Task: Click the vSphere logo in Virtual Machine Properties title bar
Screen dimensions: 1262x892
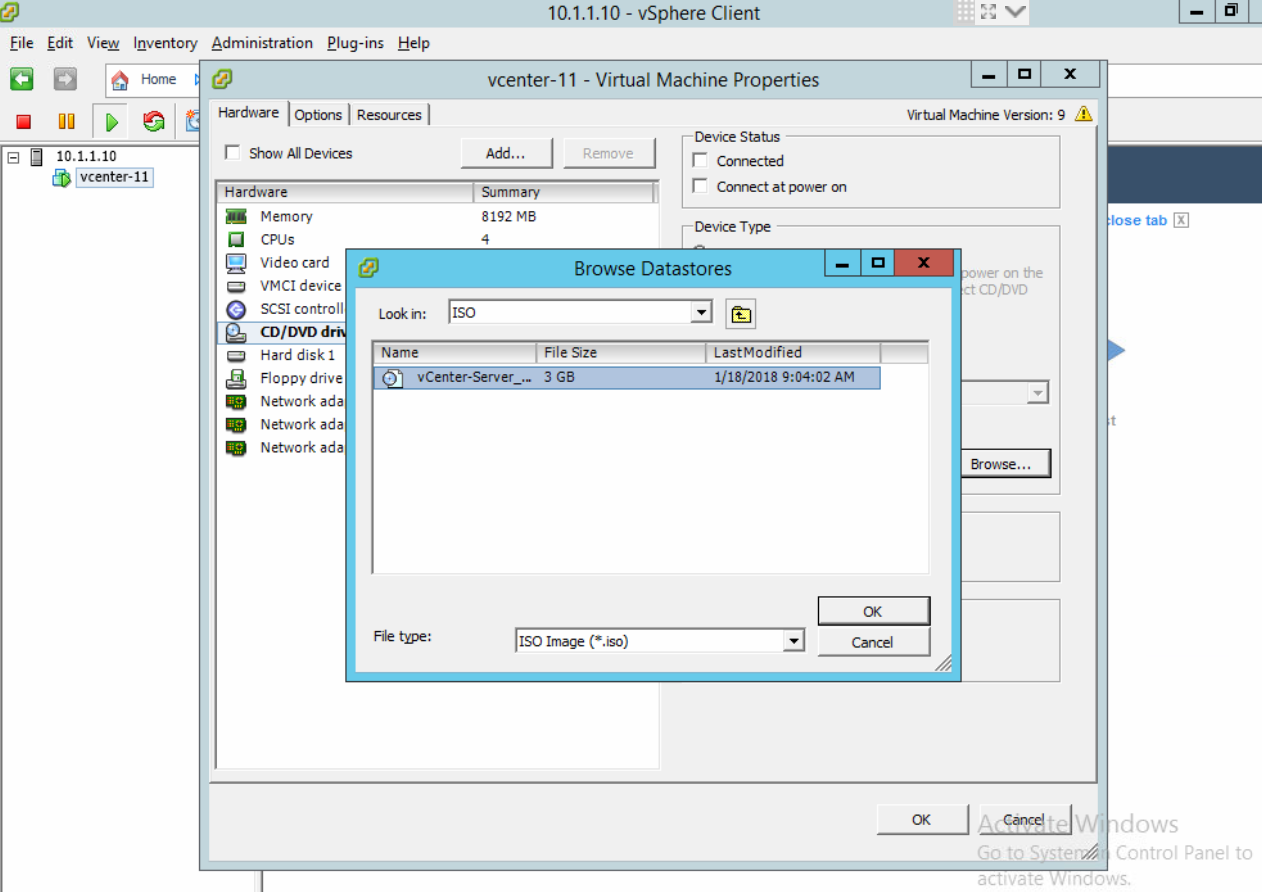Action: [222, 79]
